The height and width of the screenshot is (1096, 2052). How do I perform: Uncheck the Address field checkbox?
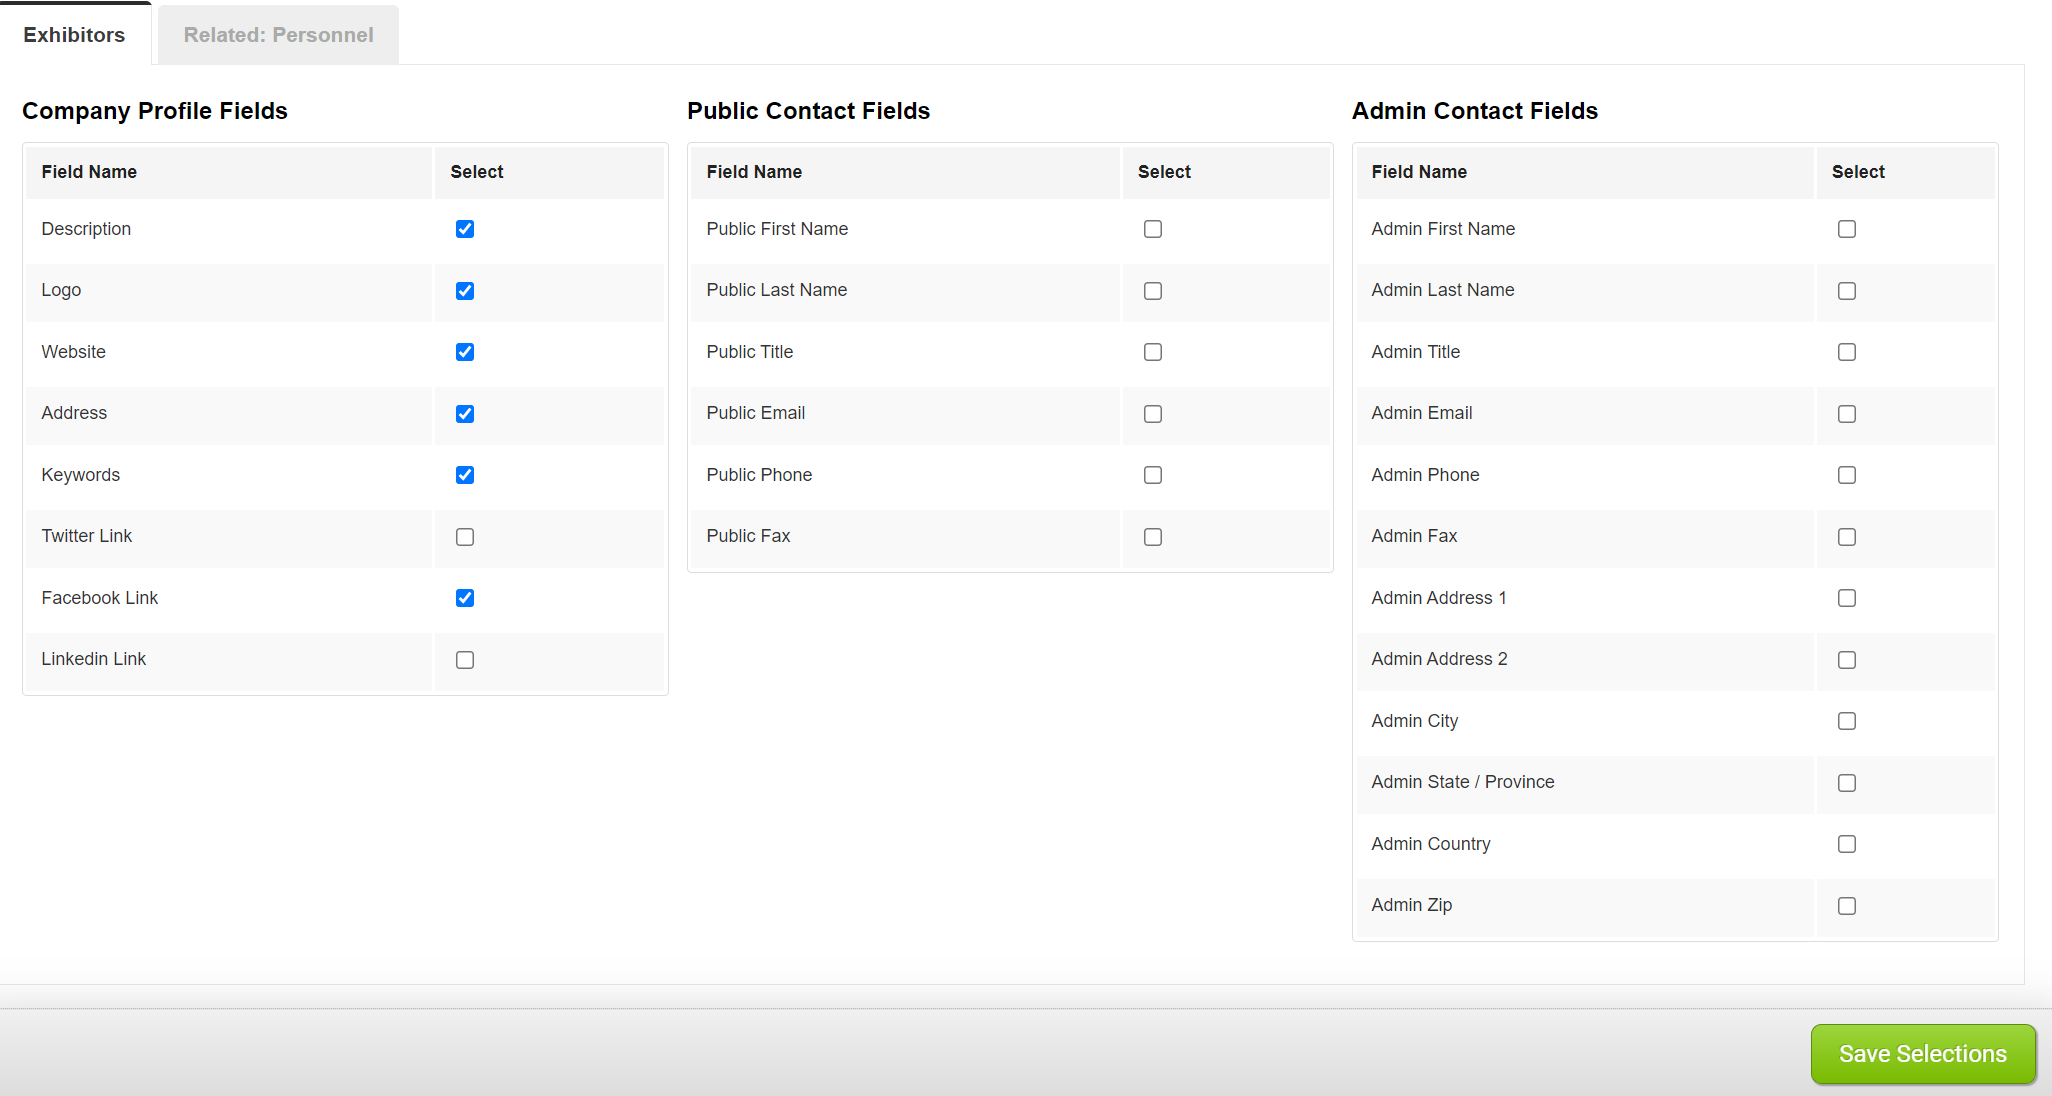pyautogui.click(x=465, y=414)
